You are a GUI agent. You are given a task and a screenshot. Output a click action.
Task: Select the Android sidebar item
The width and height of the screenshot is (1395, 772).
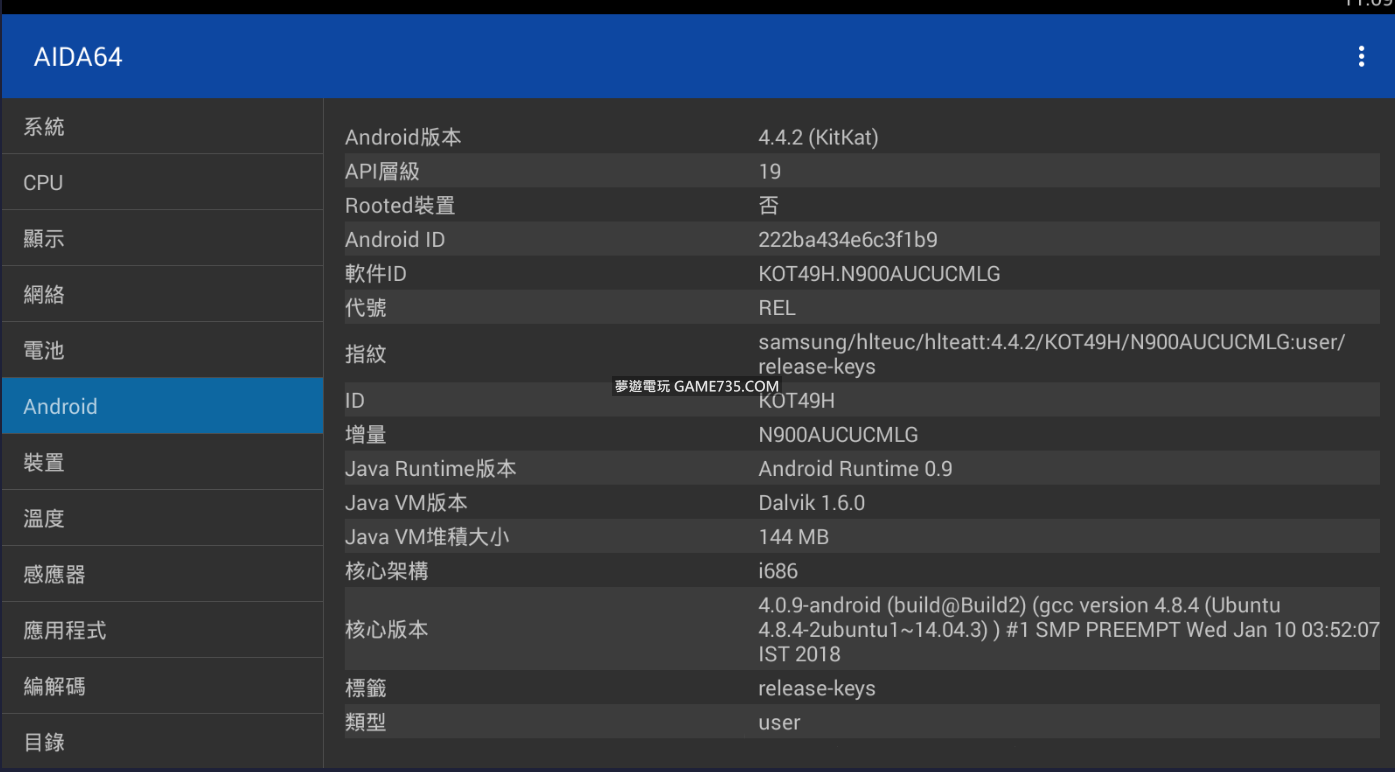click(163, 406)
